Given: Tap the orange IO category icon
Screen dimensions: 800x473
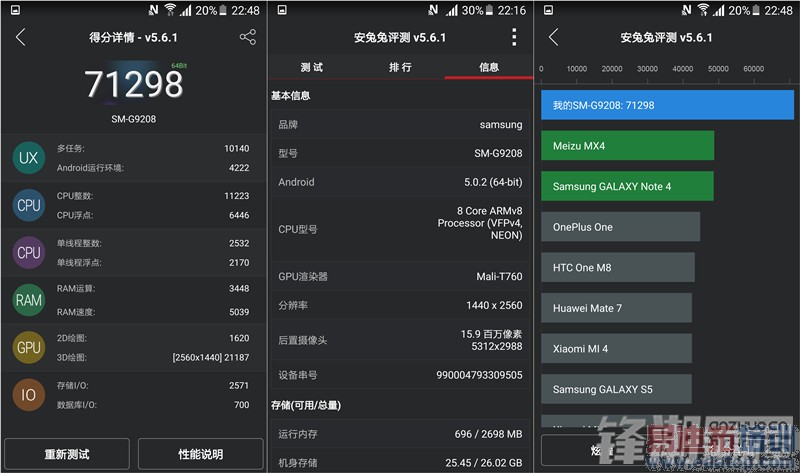Looking at the screenshot, I should point(29,395).
